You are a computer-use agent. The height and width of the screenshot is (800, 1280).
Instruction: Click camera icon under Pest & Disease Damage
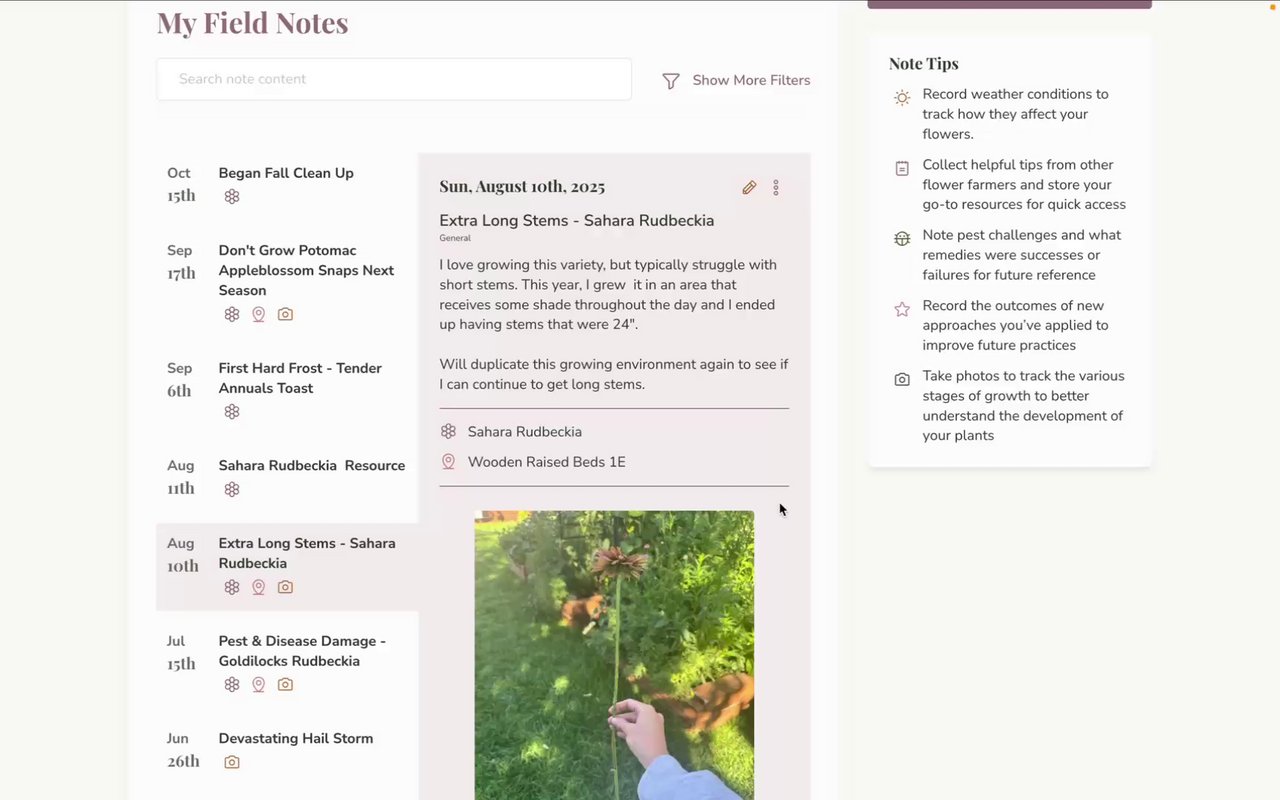(285, 685)
